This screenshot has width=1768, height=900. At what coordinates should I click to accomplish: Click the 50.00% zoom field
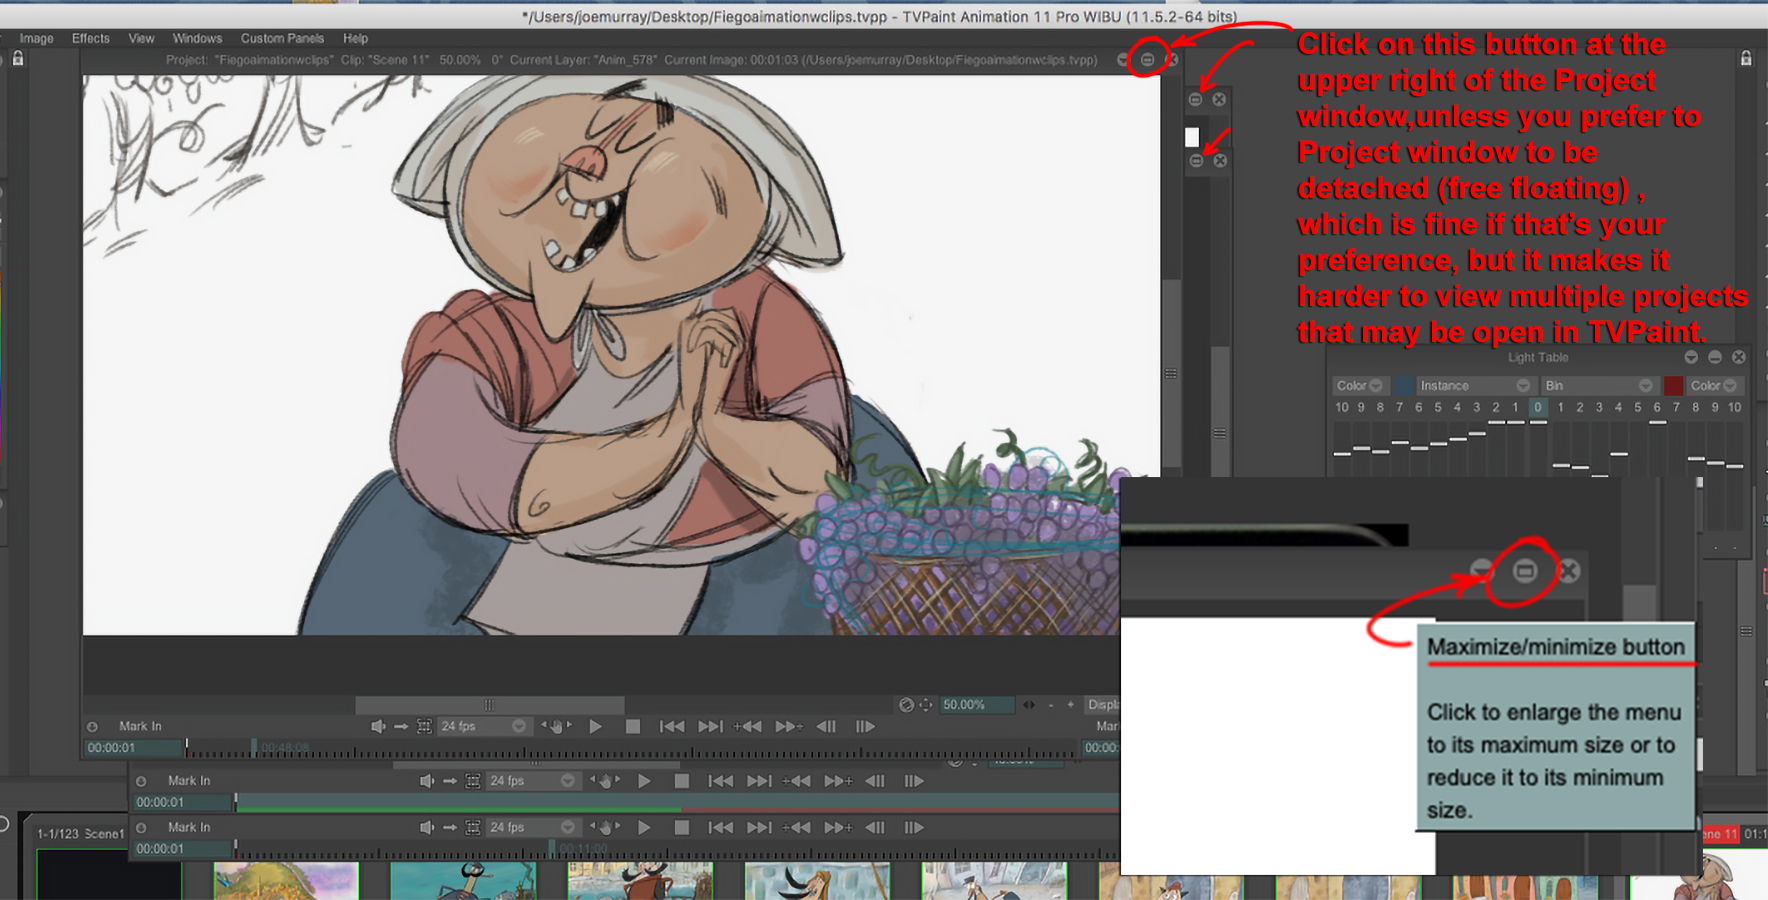977,705
